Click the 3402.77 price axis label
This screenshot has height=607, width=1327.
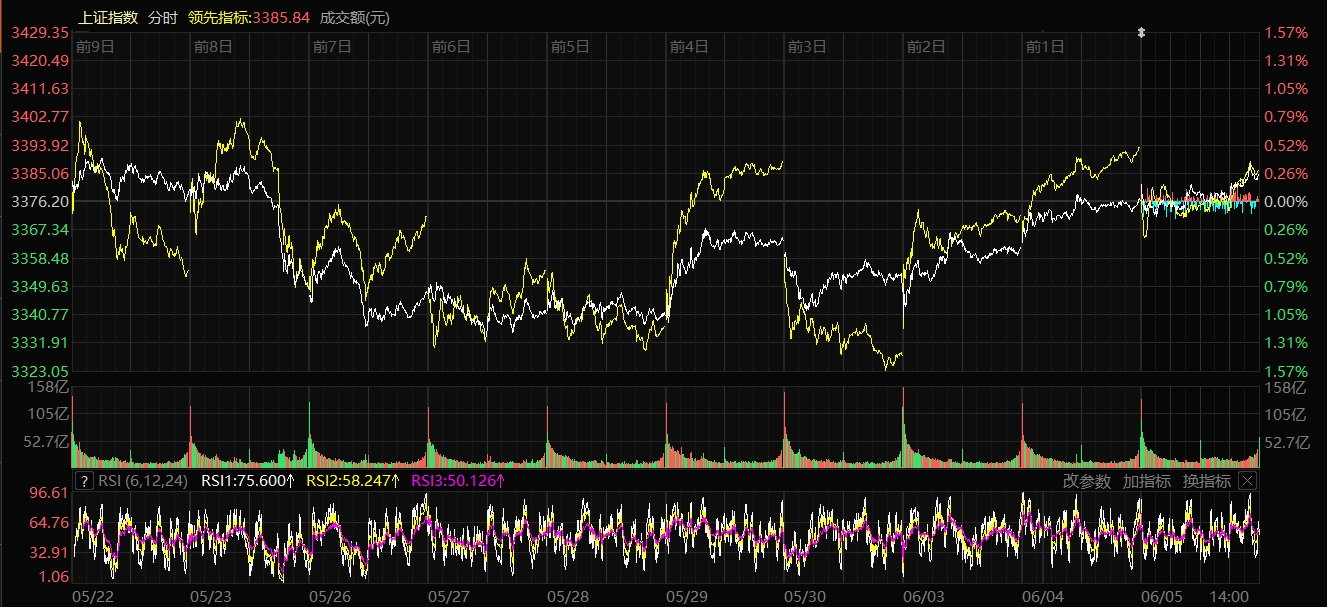pos(40,116)
